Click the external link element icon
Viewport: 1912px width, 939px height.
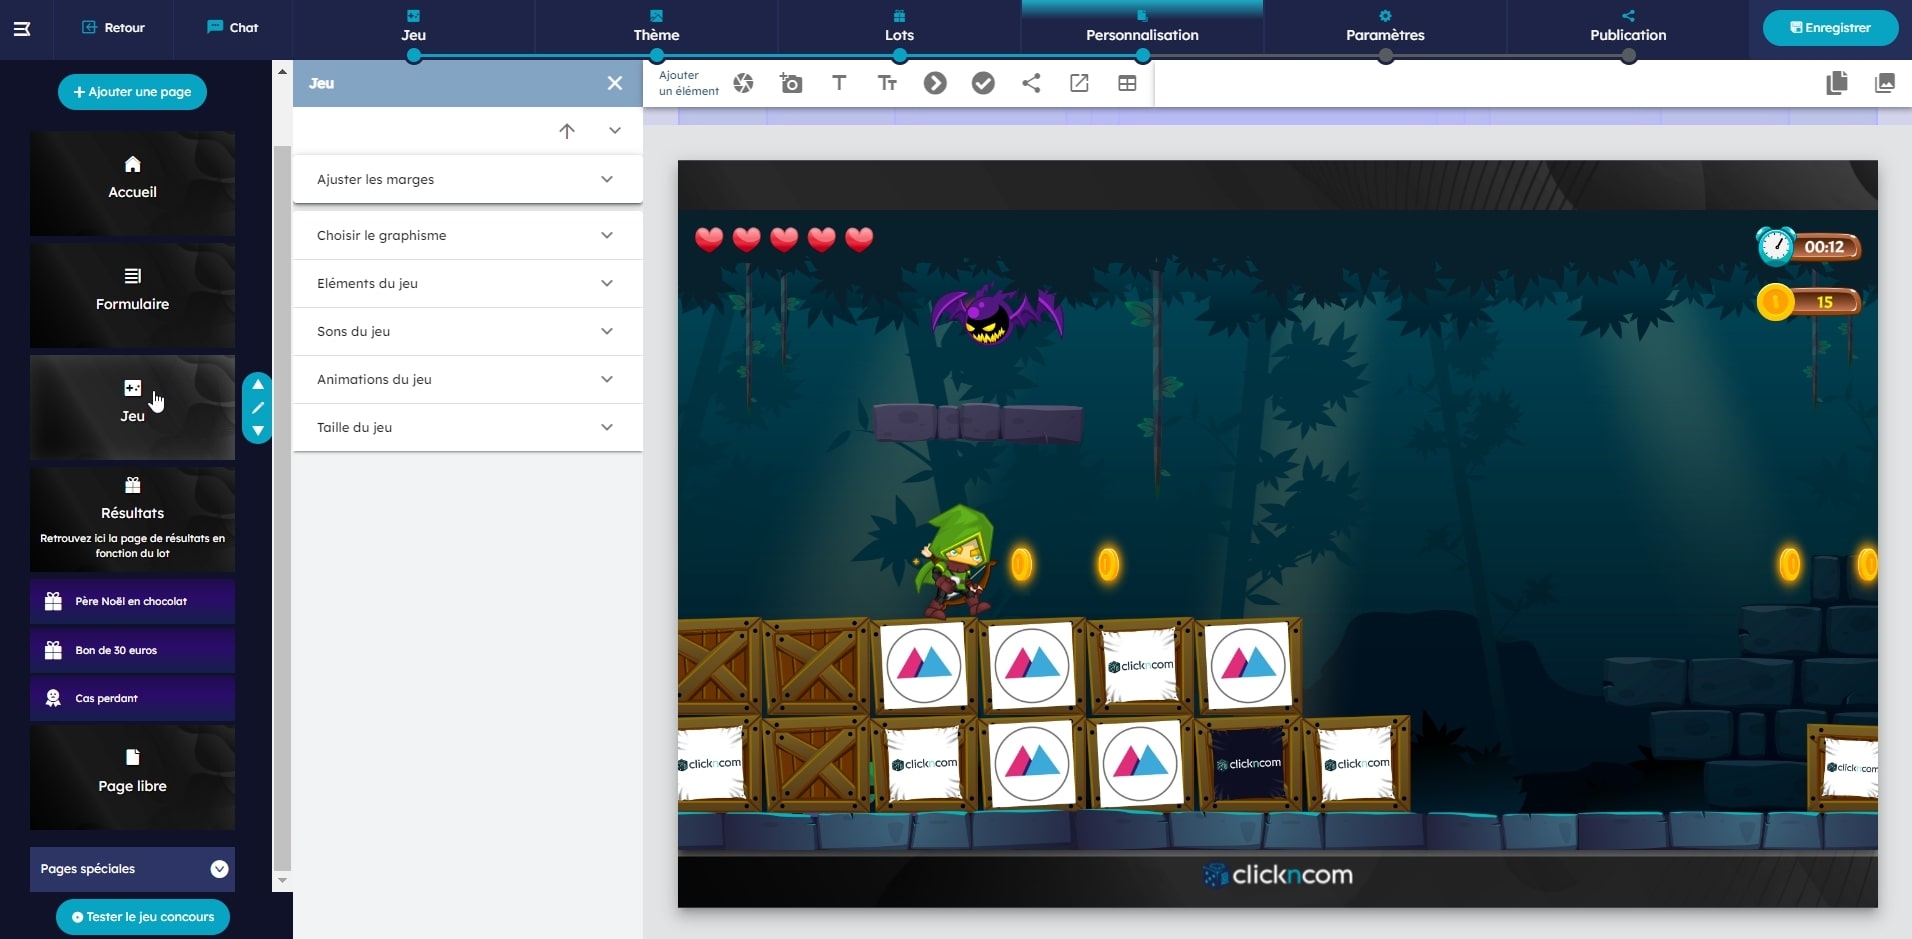point(1079,84)
